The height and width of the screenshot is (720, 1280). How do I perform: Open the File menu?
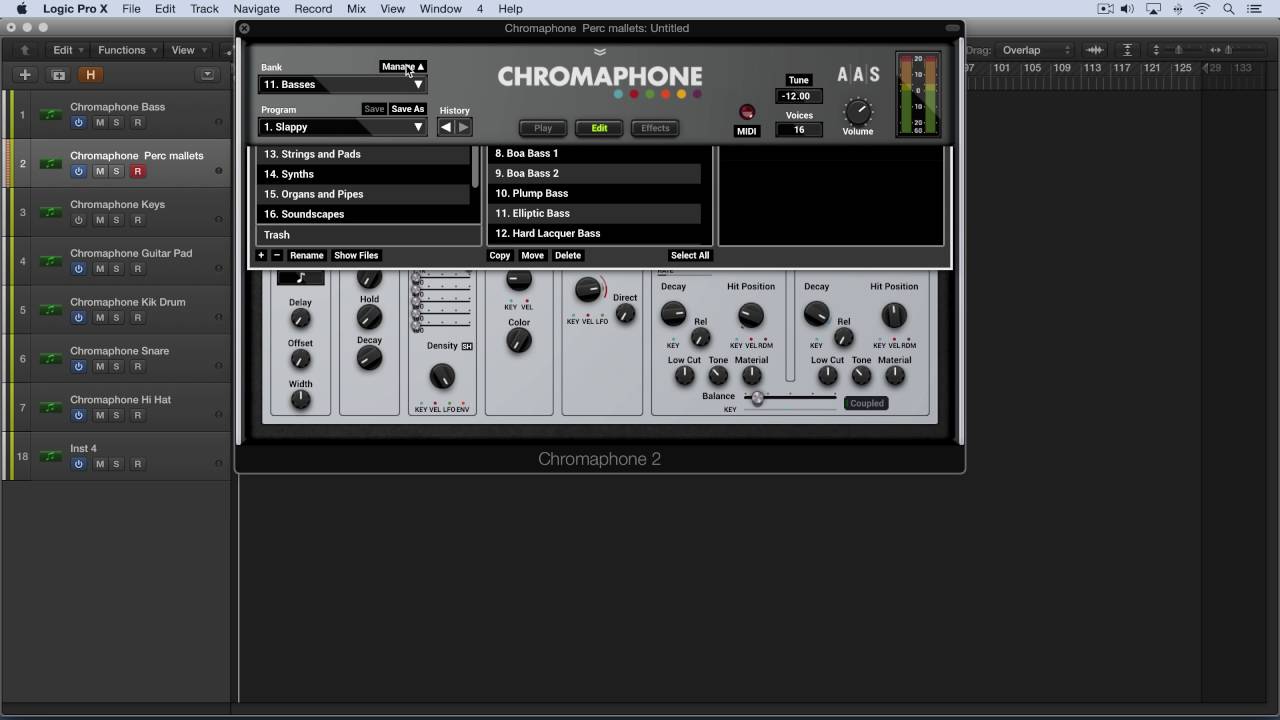coord(131,9)
